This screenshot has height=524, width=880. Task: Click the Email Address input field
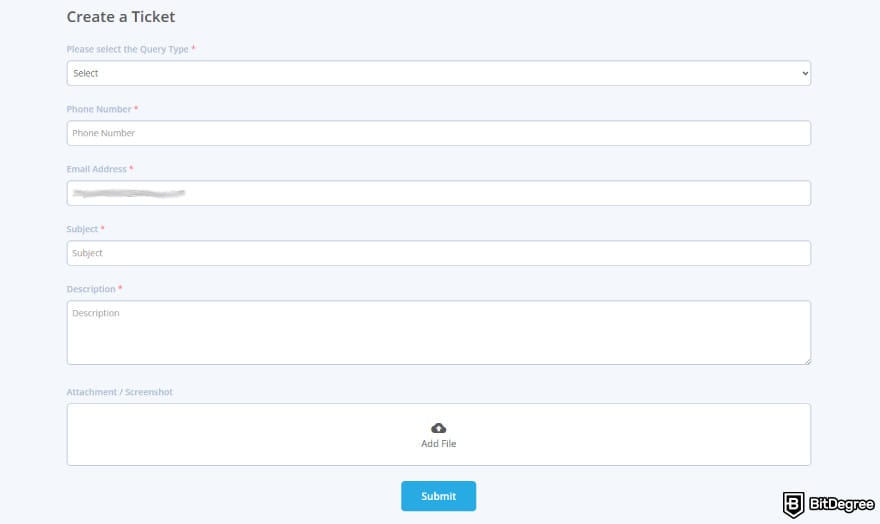pyautogui.click(x=438, y=193)
